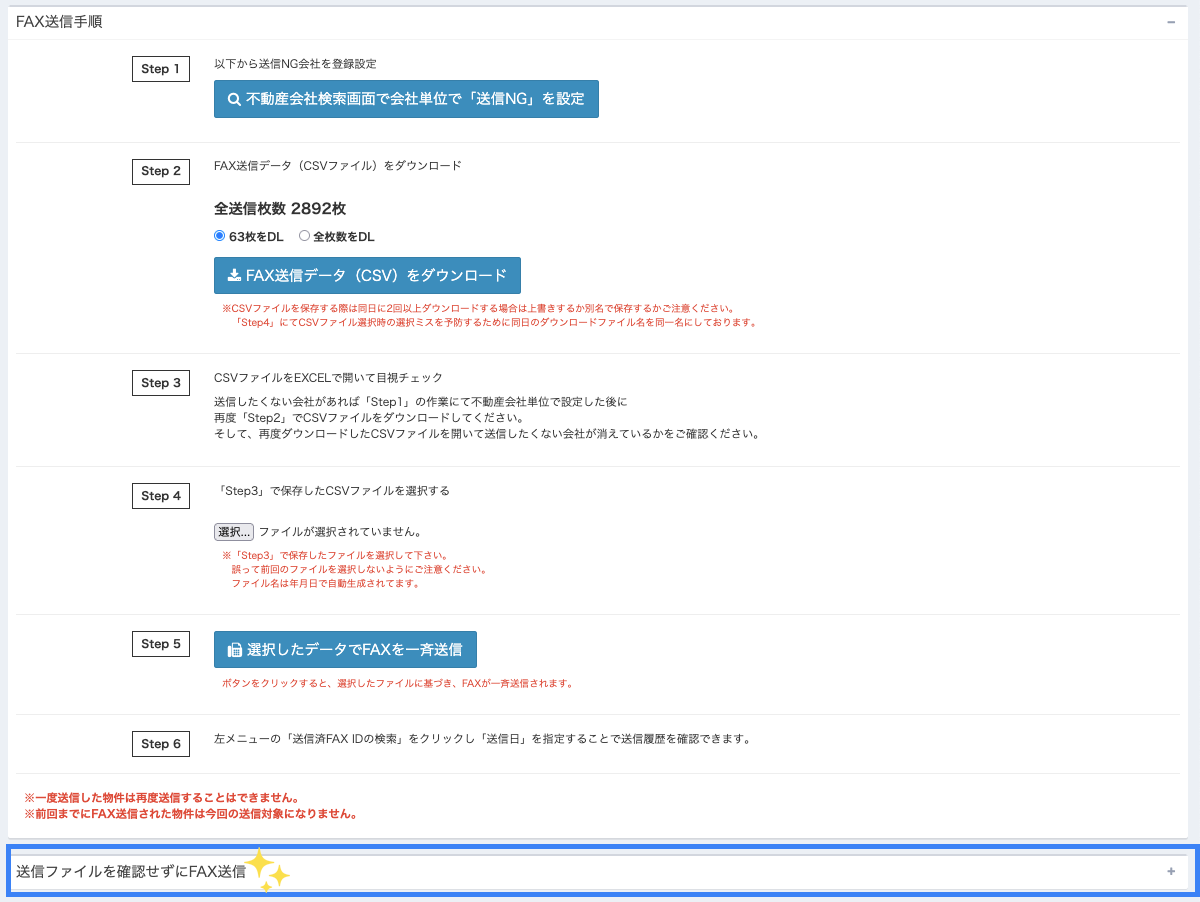Expand the 送信ファイルを確認せずにFAX送信 panel plus icon
This screenshot has height=902, width=1200.
coord(1171,871)
